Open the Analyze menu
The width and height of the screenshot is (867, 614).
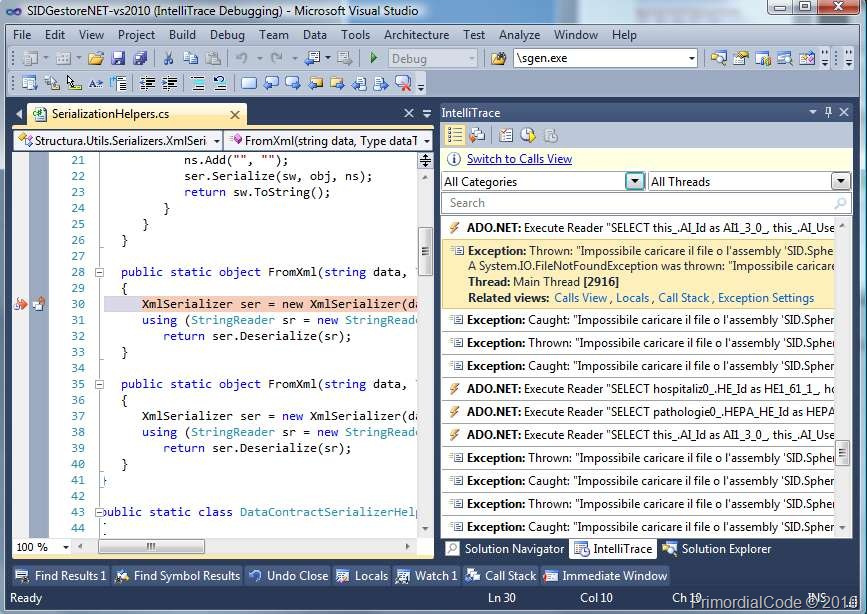[519, 35]
